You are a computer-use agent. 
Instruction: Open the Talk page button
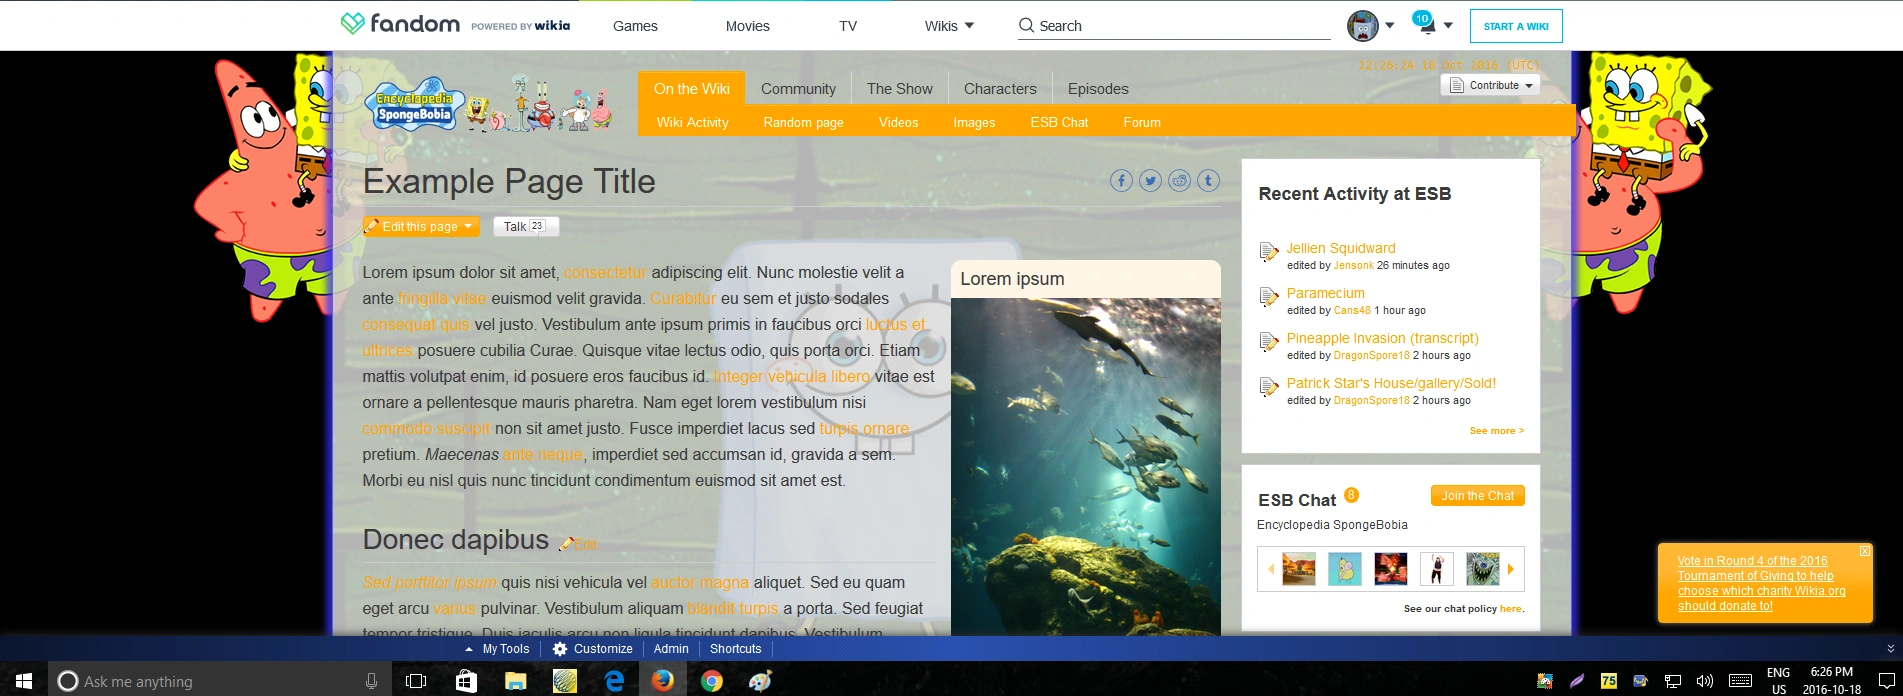tap(525, 226)
